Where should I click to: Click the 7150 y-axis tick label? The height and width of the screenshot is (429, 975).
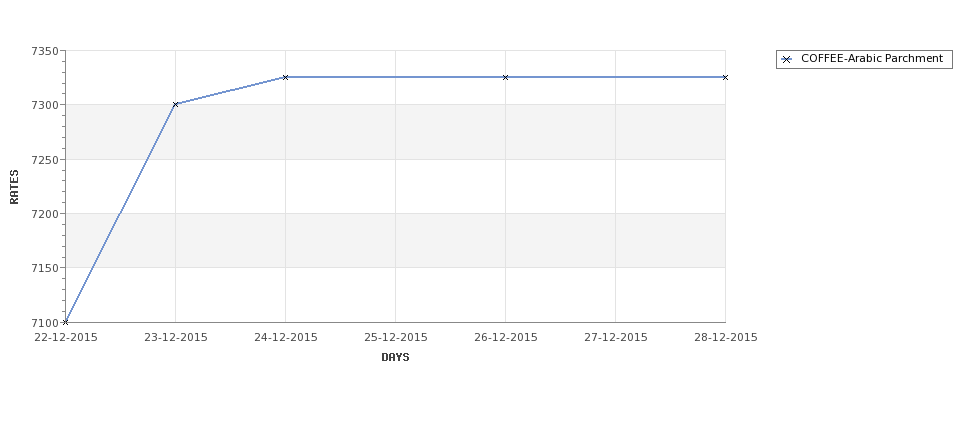[x=45, y=268]
